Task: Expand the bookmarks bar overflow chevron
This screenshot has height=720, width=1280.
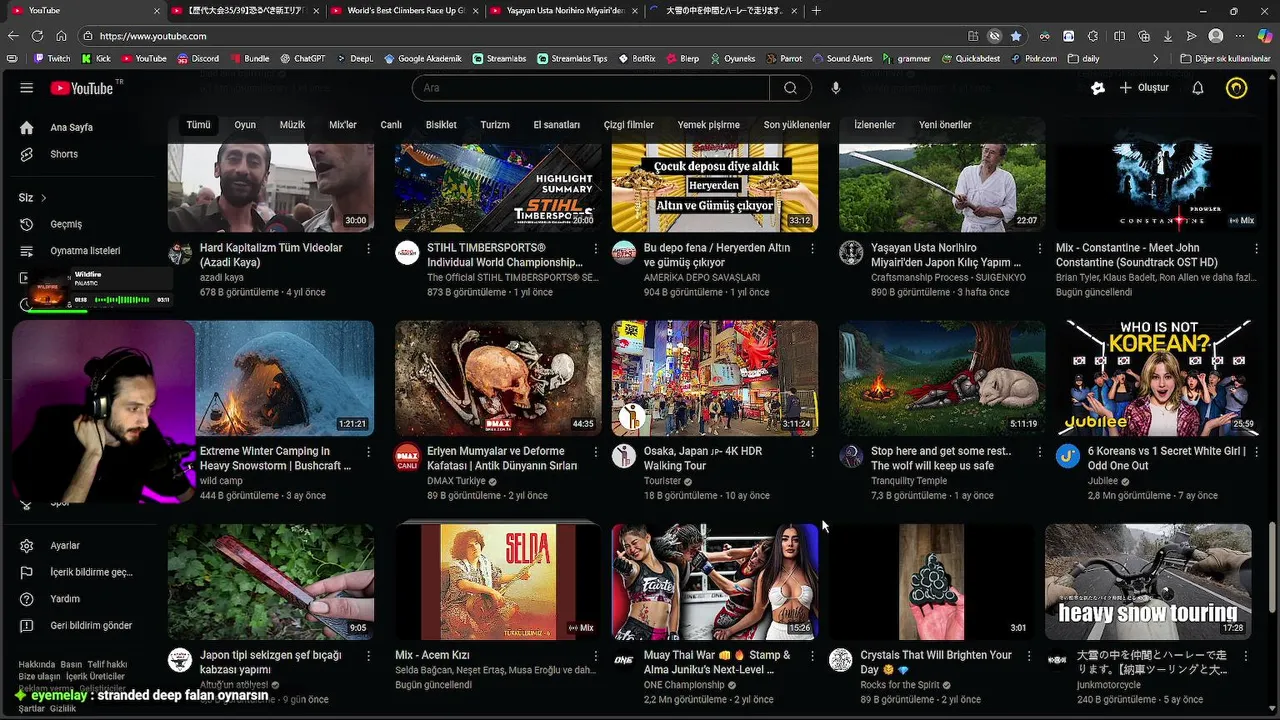Action: (1156, 59)
